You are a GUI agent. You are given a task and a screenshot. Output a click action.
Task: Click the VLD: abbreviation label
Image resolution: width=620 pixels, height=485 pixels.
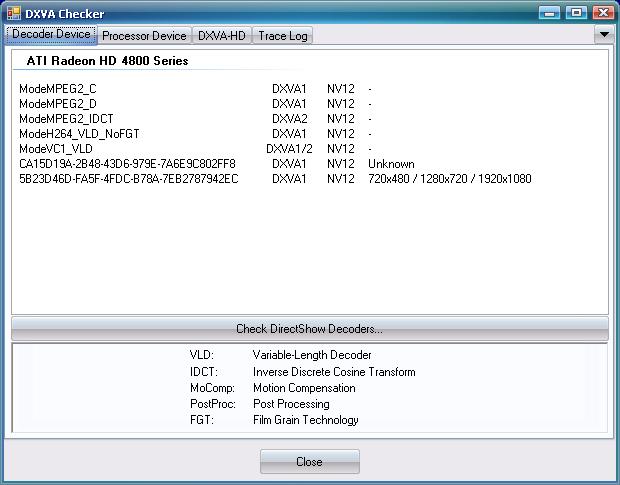[202, 355]
